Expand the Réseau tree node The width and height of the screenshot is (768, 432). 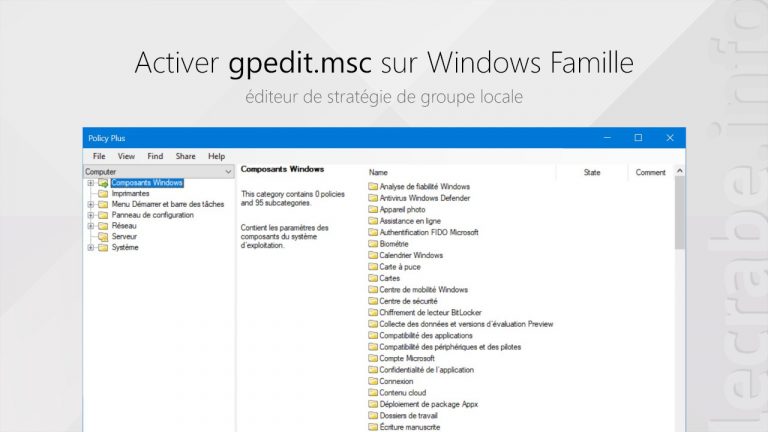tap(91, 226)
